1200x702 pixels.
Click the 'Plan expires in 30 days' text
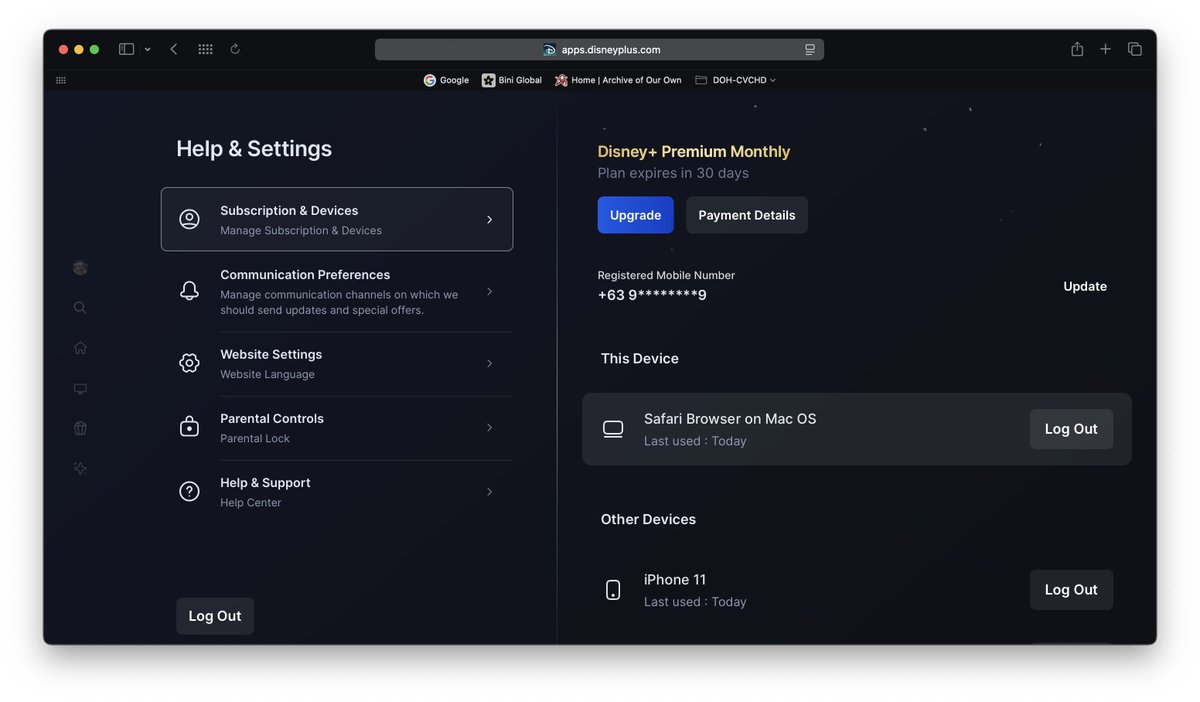673,173
